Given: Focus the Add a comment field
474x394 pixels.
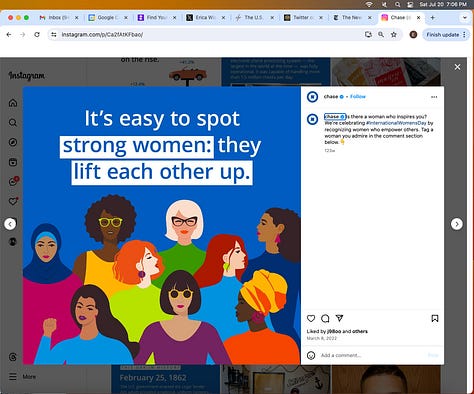Looking at the screenshot, I should click(372, 355).
